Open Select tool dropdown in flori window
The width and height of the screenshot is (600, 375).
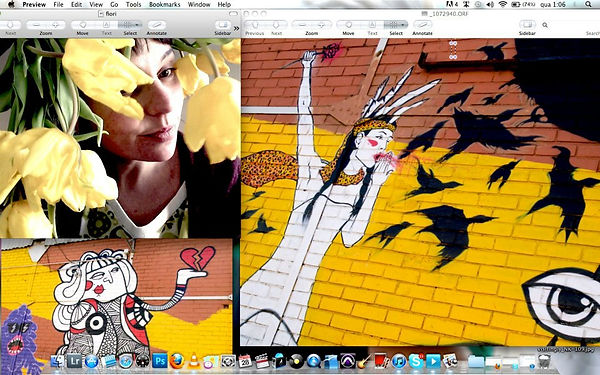pyautogui.click(x=130, y=25)
